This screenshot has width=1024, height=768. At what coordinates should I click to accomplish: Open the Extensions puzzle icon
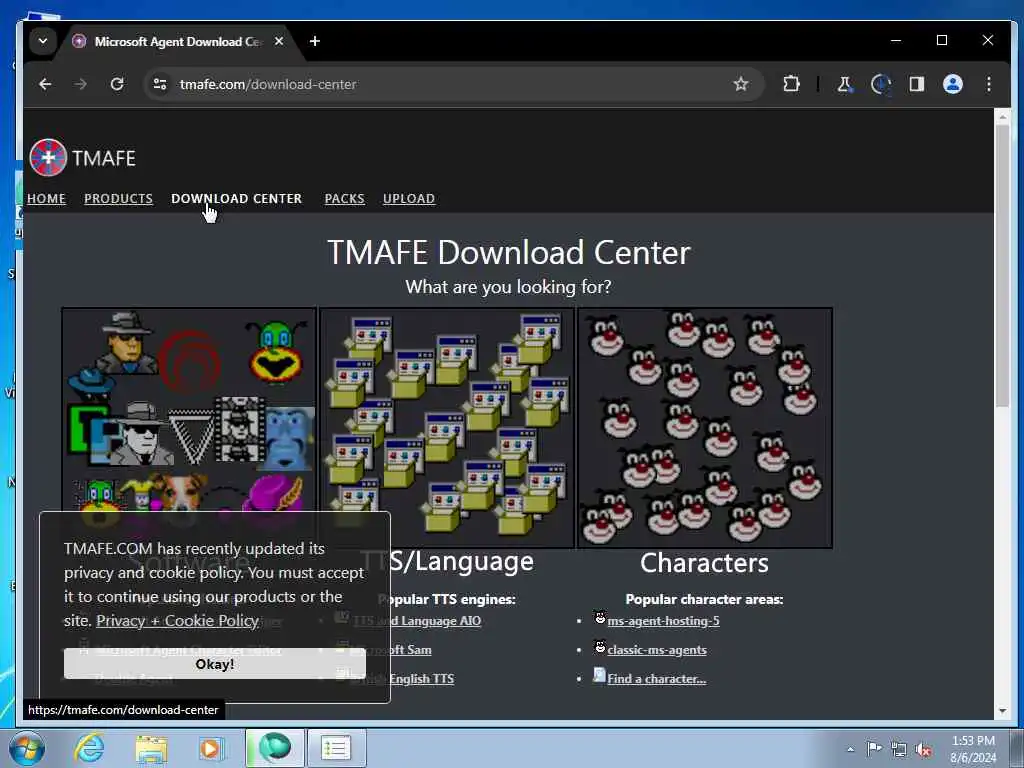tap(792, 84)
